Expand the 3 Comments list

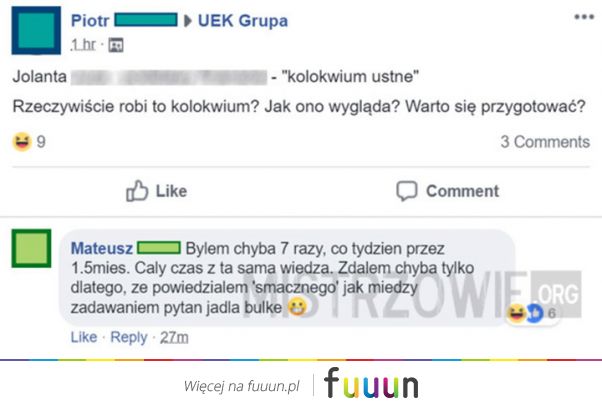[x=545, y=142]
